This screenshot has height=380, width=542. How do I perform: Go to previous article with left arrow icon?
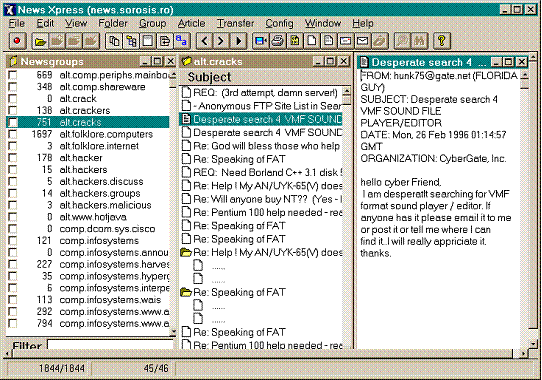tap(205, 41)
